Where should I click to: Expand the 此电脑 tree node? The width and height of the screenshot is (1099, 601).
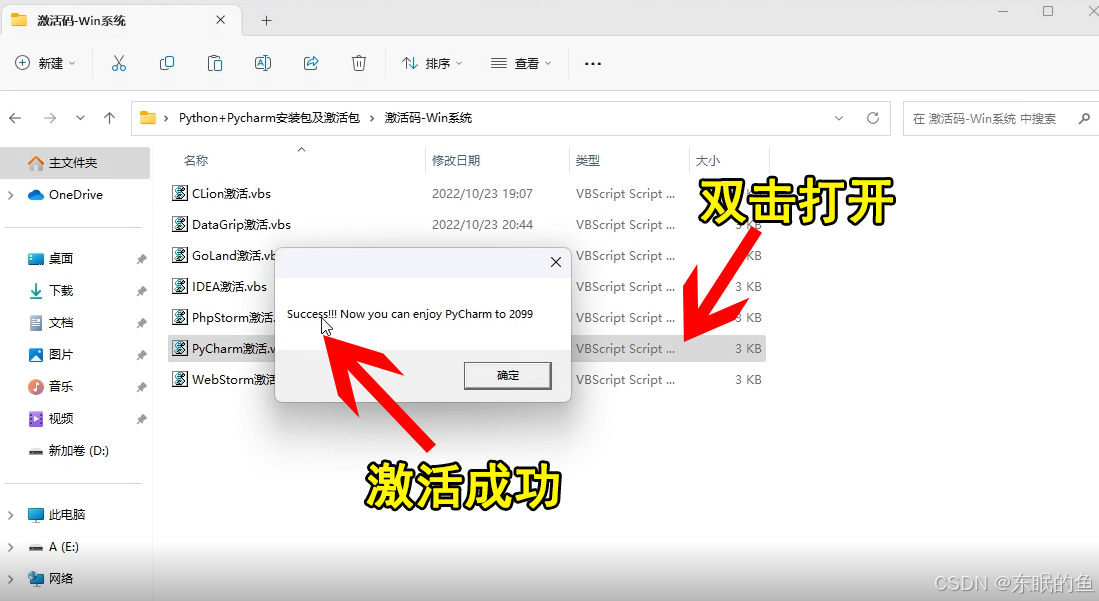pyautogui.click(x=11, y=515)
